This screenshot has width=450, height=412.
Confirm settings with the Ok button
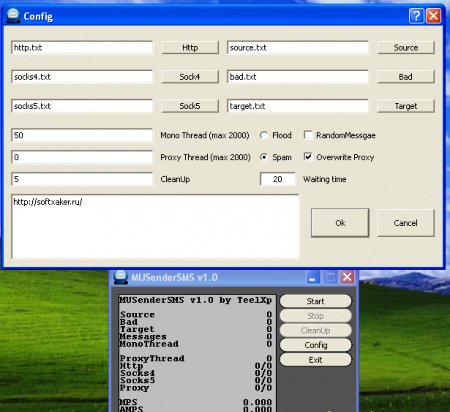tap(340, 223)
